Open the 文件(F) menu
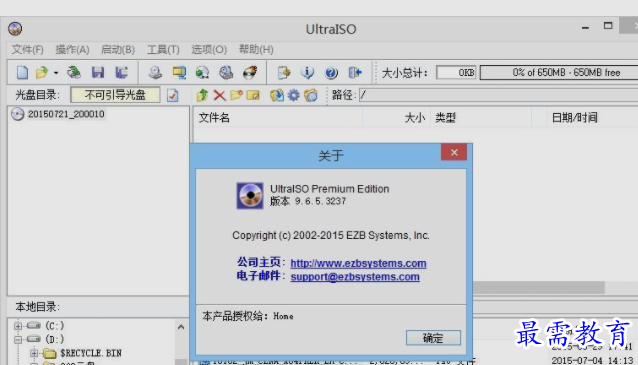 28,50
